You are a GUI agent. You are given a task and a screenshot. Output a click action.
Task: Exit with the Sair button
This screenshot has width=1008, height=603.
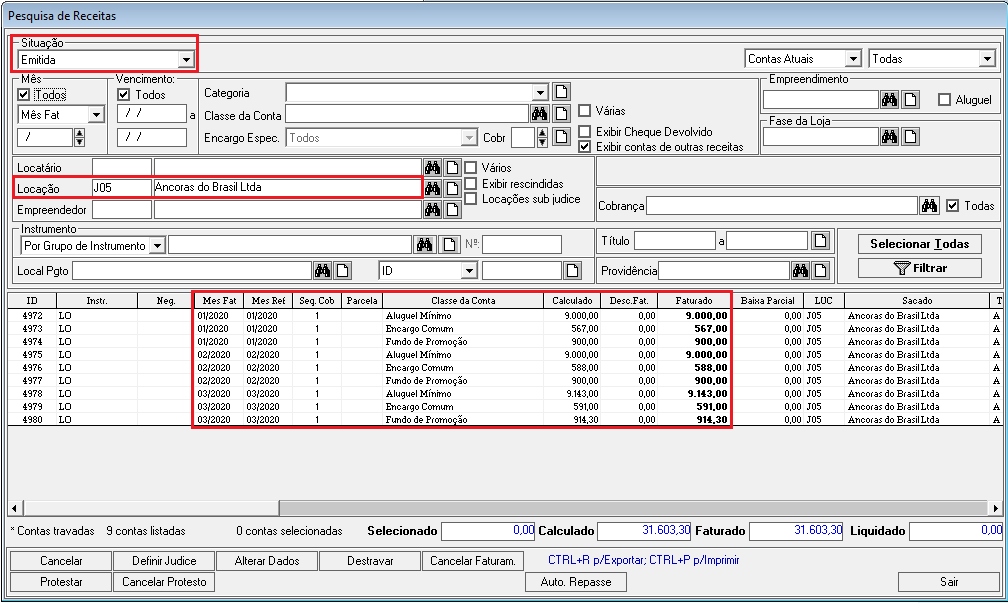point(949,582)
